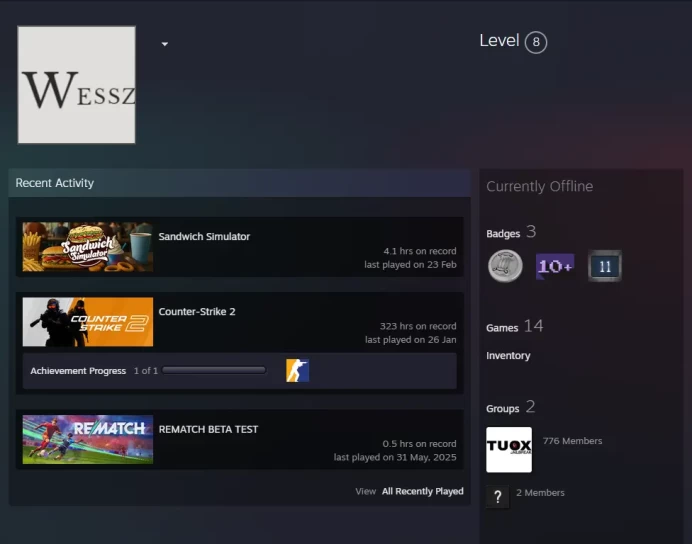Viewport: 692px width, 544px height.
Task: Open the Groups 2 link
Action: 511,407
